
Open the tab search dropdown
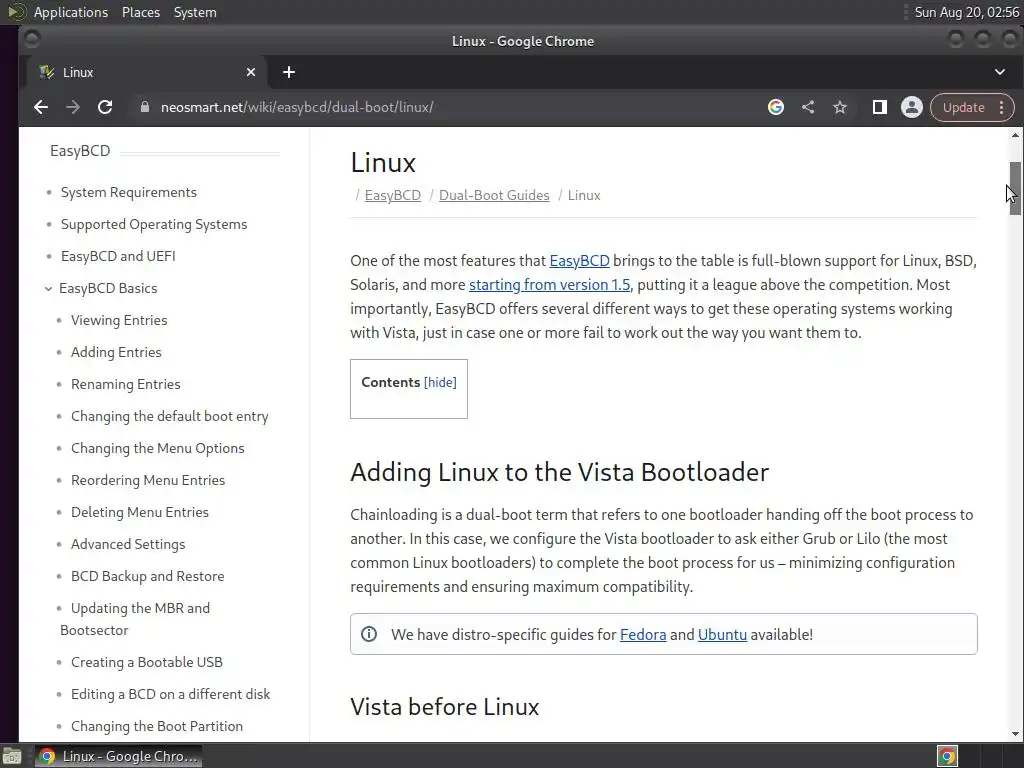click(x=999, y=72)
